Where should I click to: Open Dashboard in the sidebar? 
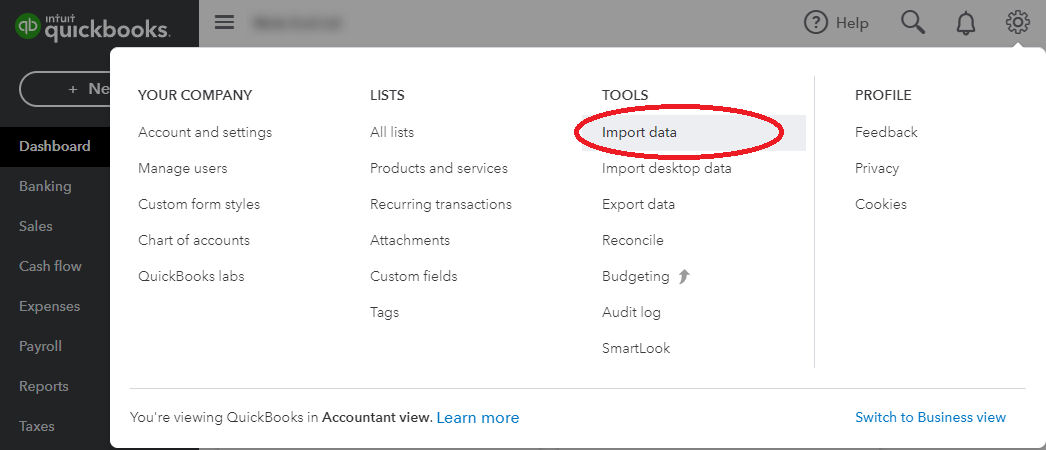point(55,146)
